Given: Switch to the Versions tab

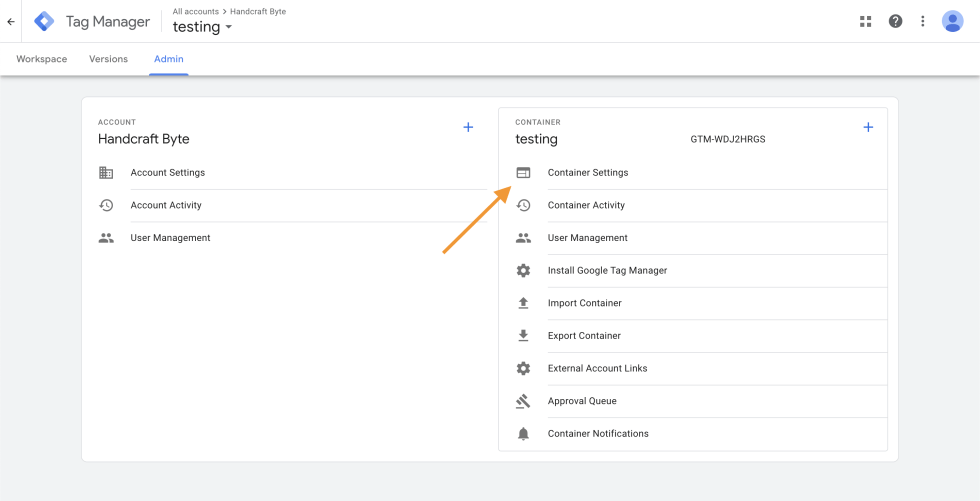Looking at the screenshot, I should pyautogui.click(x=108, y=59).
